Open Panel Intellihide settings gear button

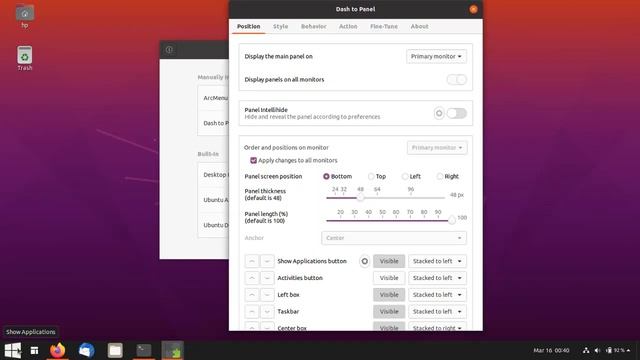click(x=439, y=113)
